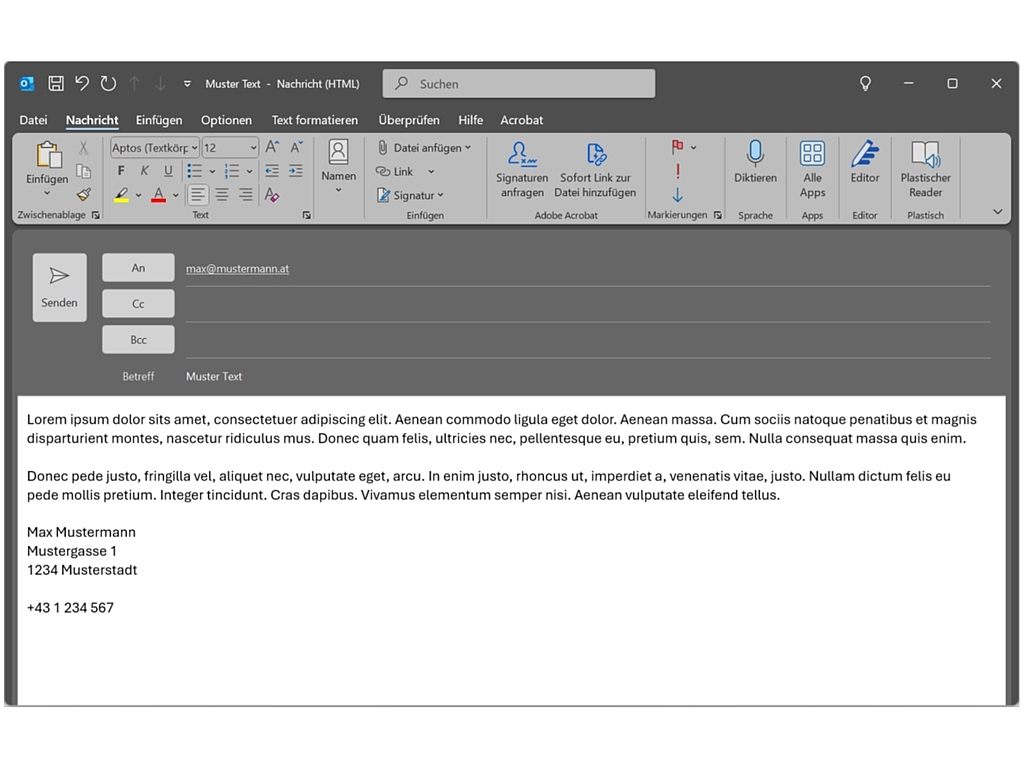The image size is (1024, 768).
Task: Start dictation with the Diktieren microphone
Action: point(755,162)
